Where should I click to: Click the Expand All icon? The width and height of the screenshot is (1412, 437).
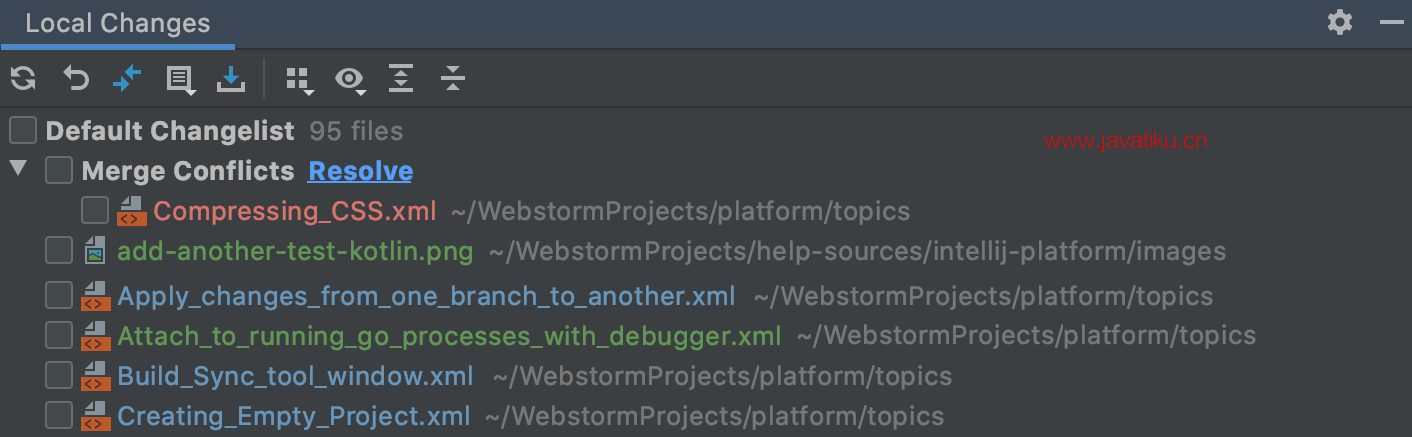tap(401, 78)
